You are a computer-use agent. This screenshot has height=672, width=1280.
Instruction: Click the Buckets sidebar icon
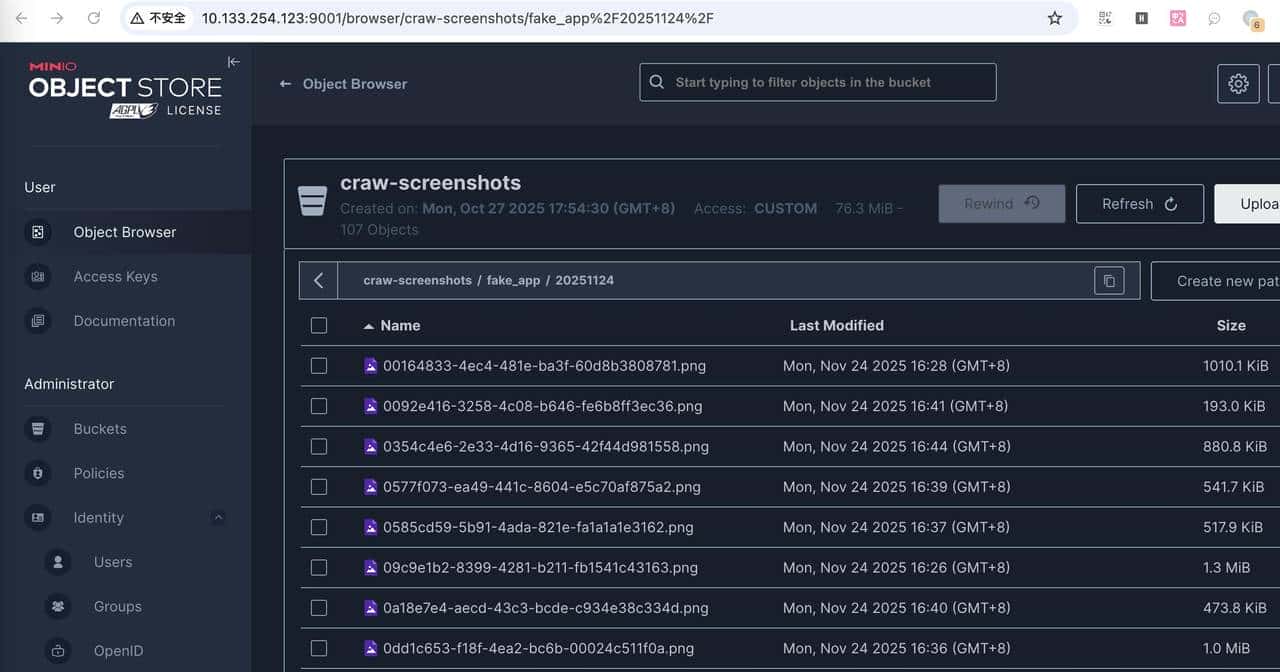point(38,429)
